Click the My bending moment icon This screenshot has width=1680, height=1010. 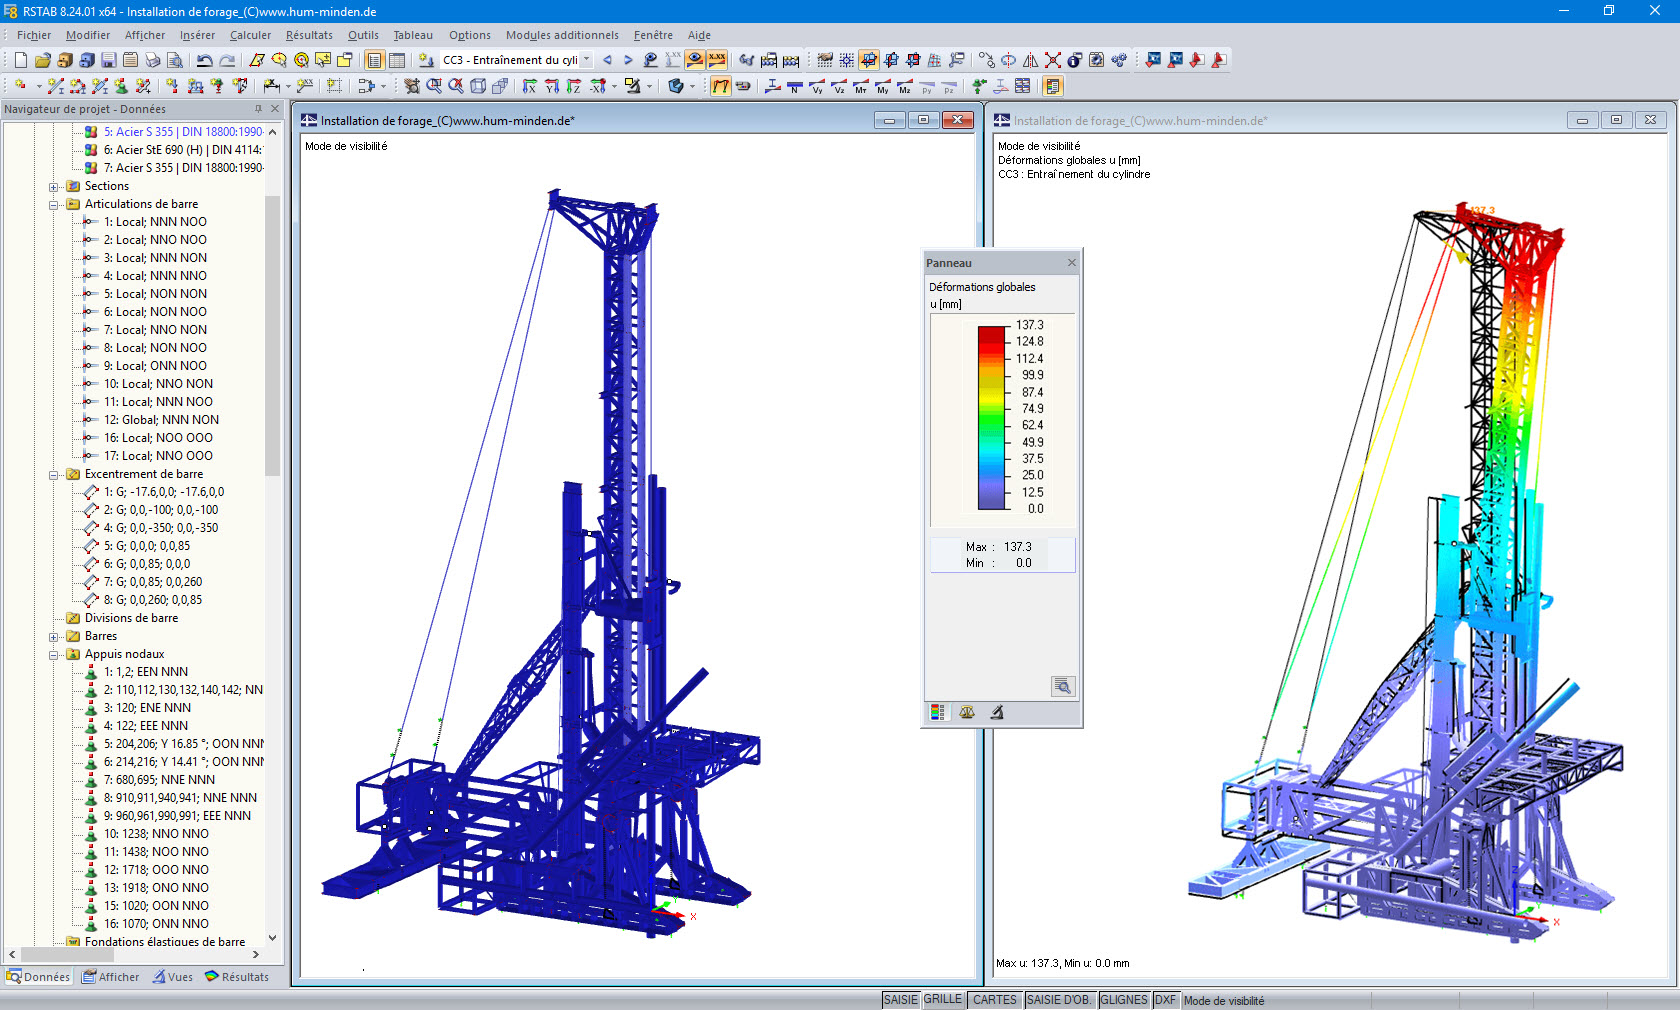click(882, 87)
